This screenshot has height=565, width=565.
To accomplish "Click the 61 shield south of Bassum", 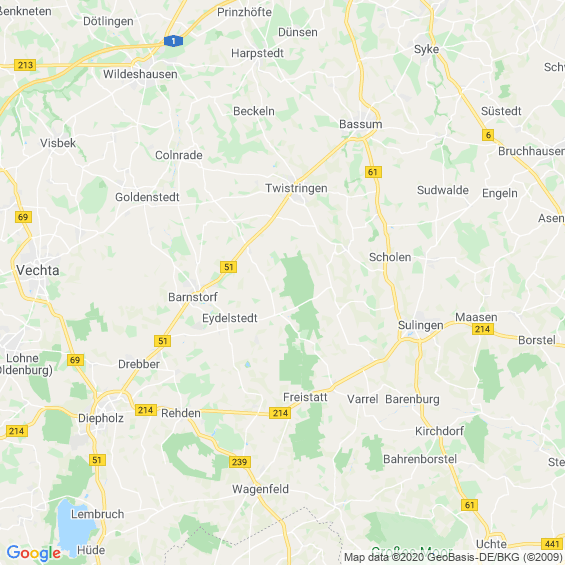I will pos(373,172).
